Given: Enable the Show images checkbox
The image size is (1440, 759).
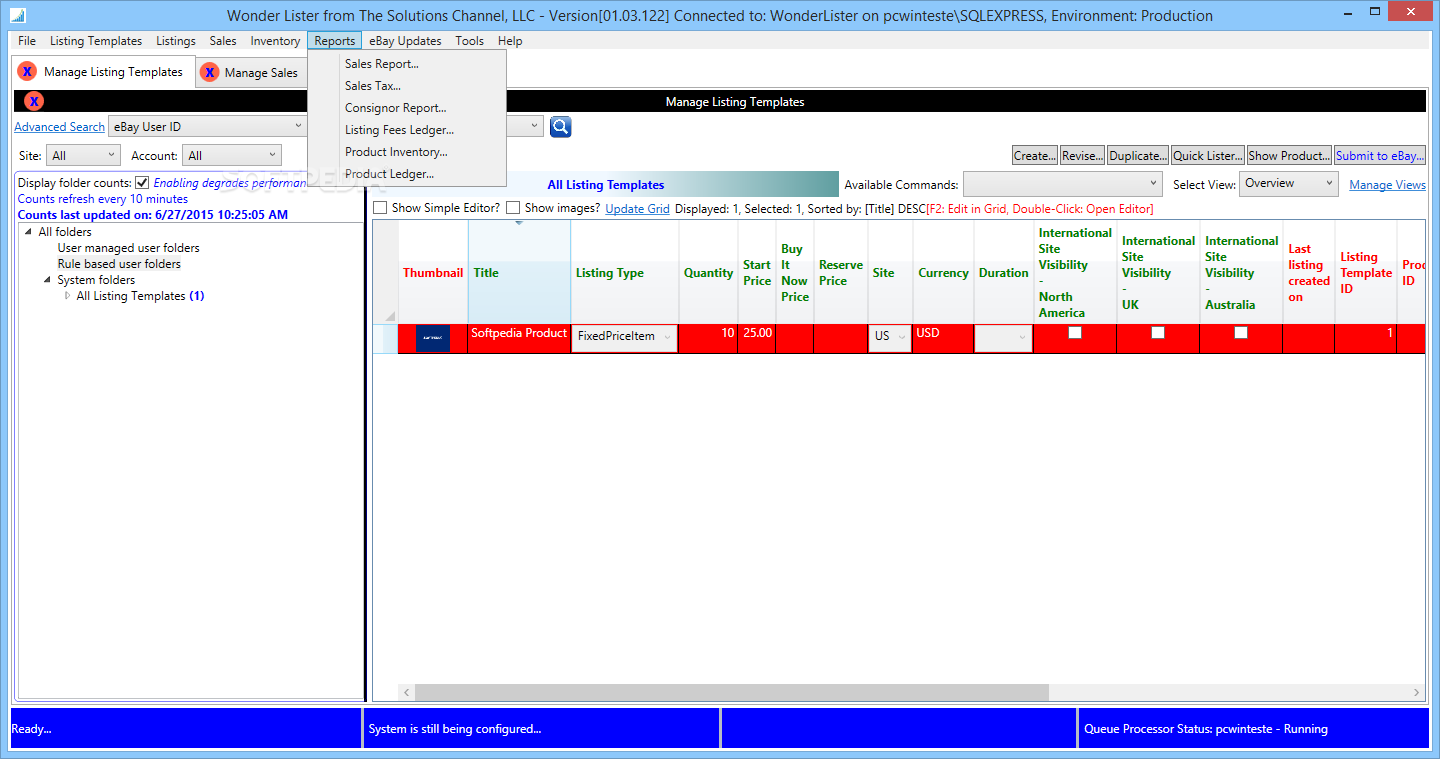Looking at the screenshot, I should point(513,208).
